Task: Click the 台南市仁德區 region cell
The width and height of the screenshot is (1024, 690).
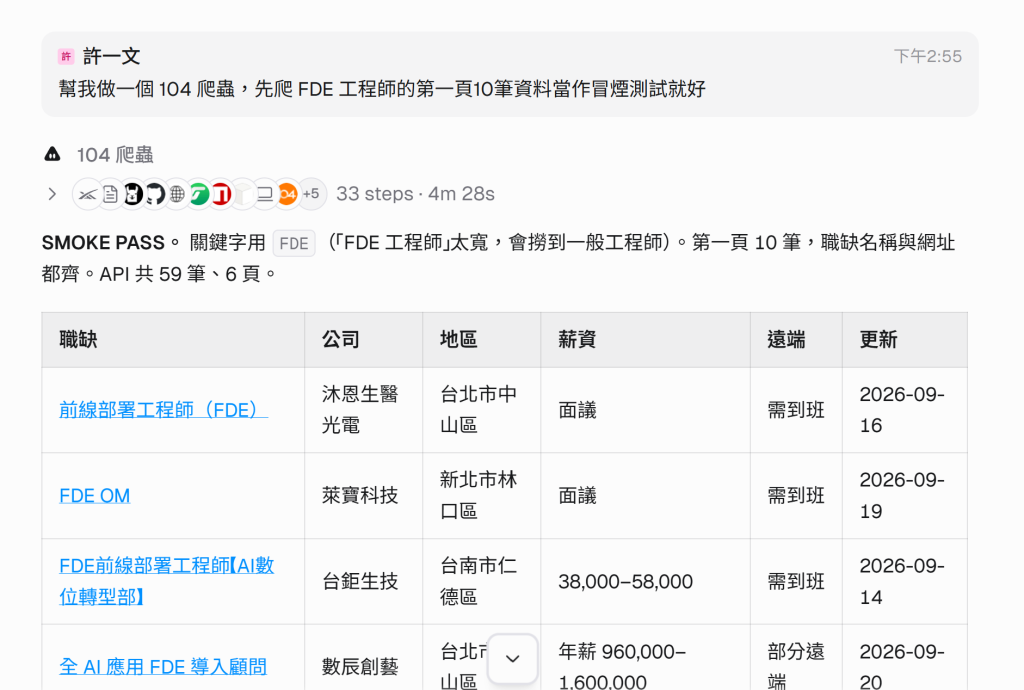Action: coord(479,581)
